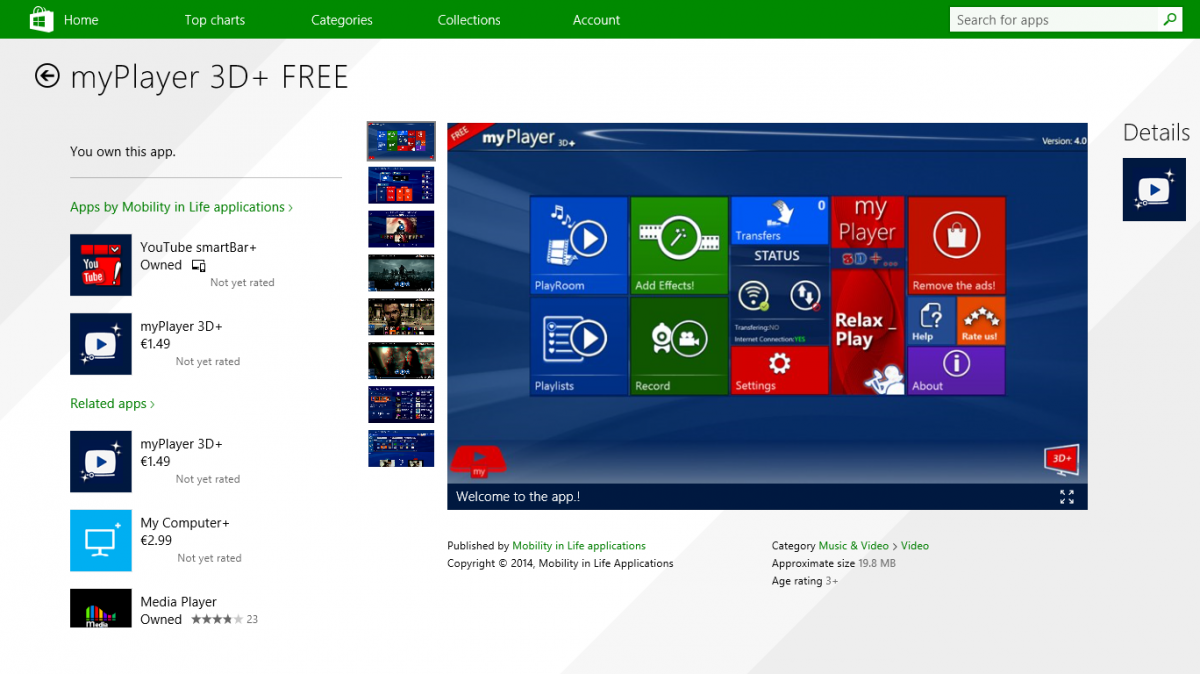Screen dimensions: 1200x674
Task: Open the YouTube smartBar+ app icon
Action: 101,265
